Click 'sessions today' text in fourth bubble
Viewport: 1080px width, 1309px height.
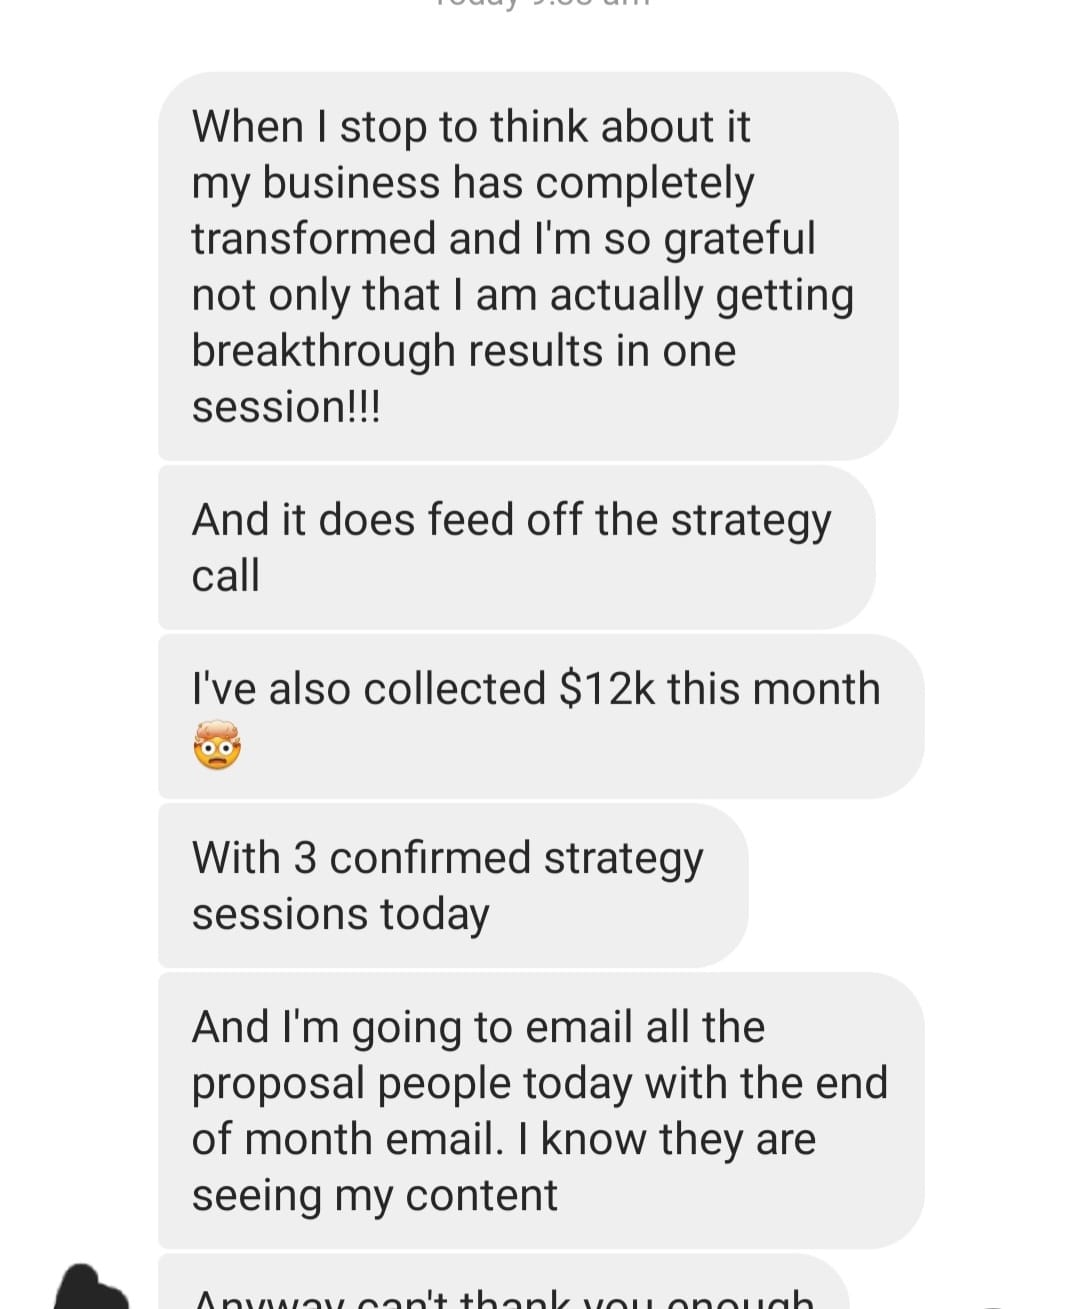point(340,914)
